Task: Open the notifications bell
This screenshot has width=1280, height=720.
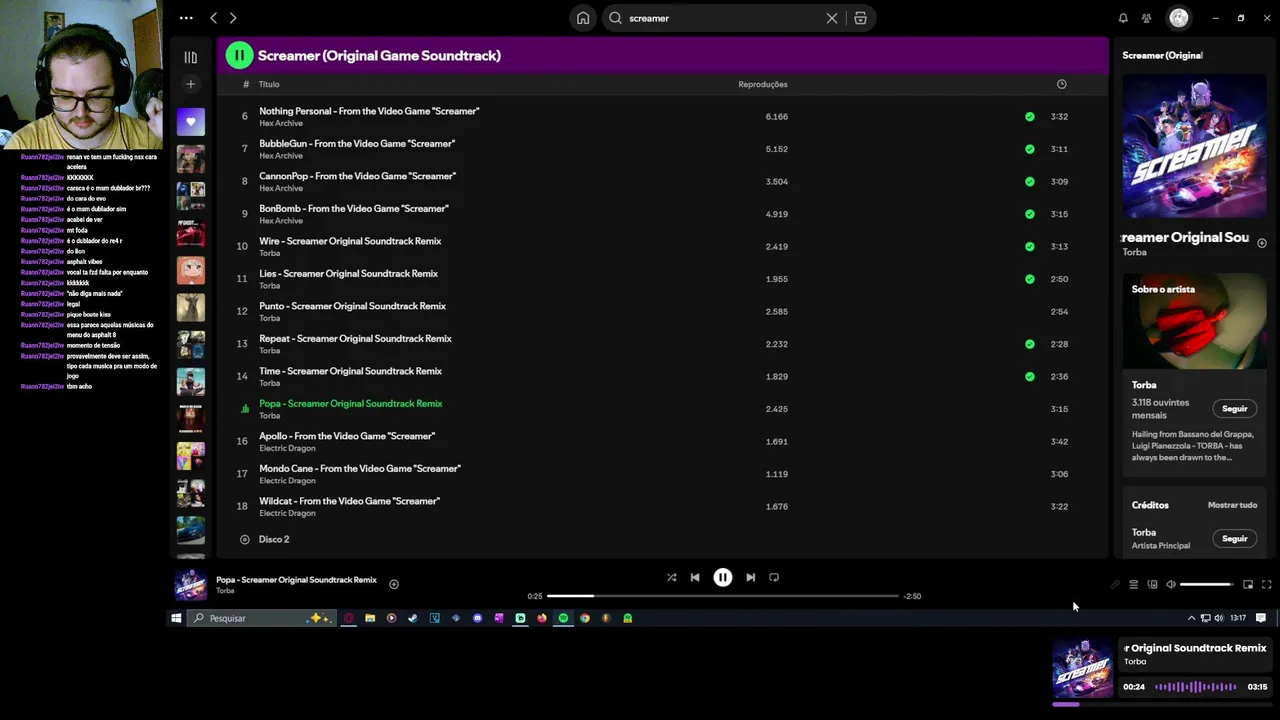Action: click(x=1123, y=18)
